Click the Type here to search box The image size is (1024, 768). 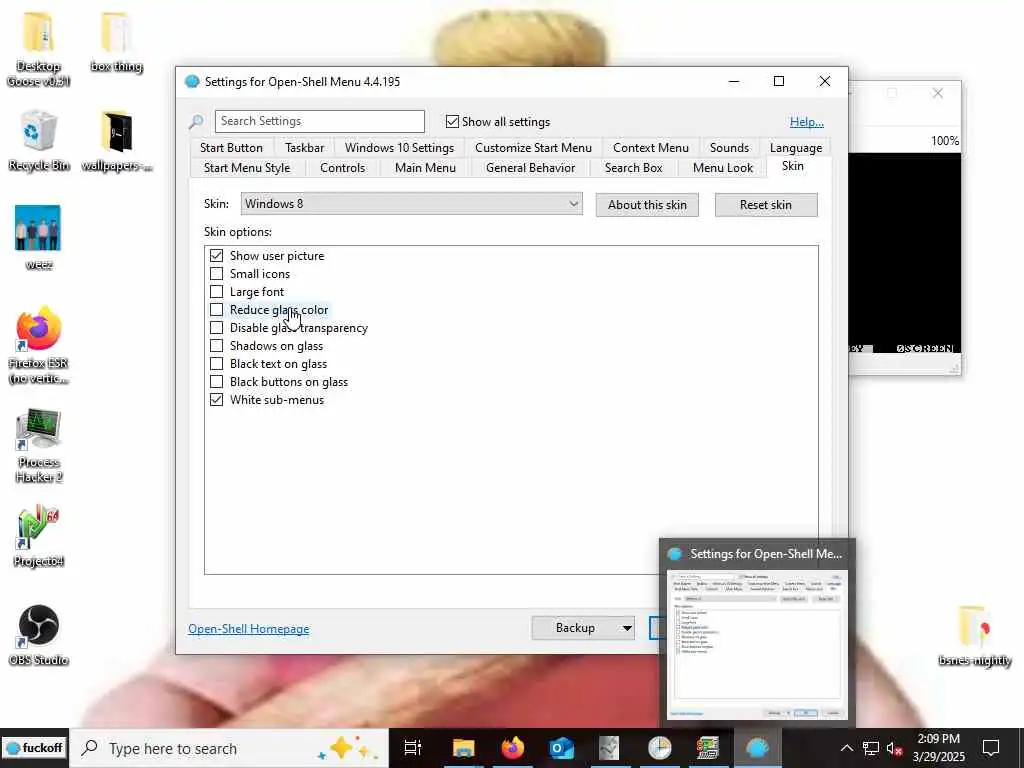229,748
